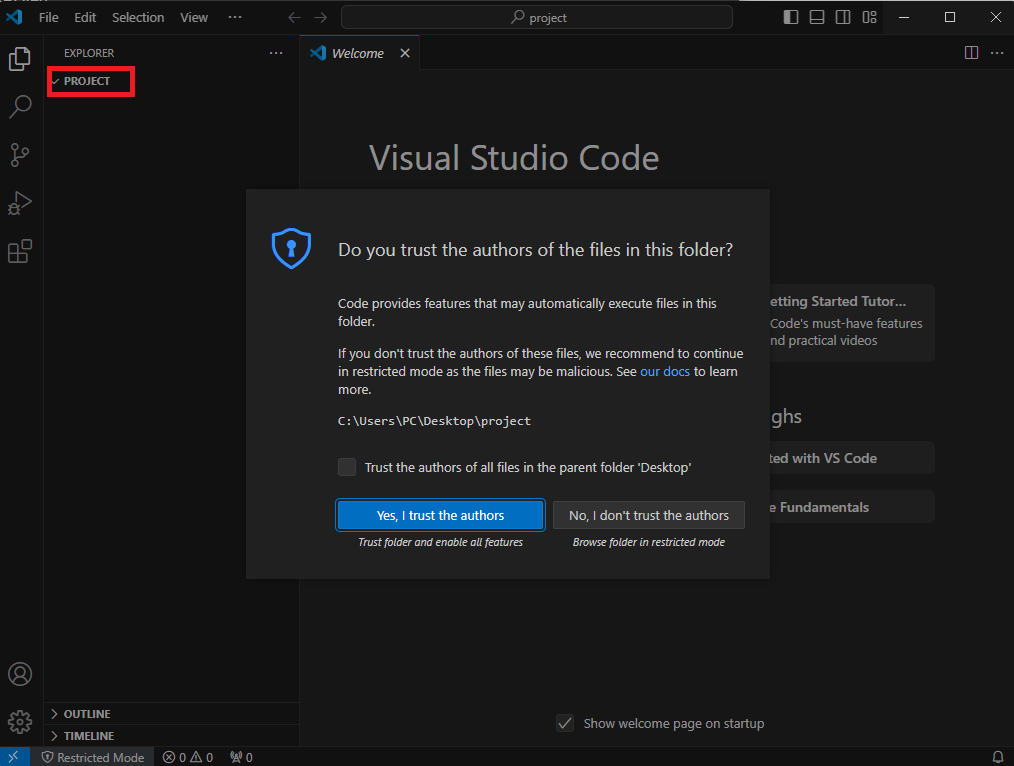Open the Search view in activity bar
Image resolution: width=1014 pixels, height=766 pixels.
(x=20, y=107)
